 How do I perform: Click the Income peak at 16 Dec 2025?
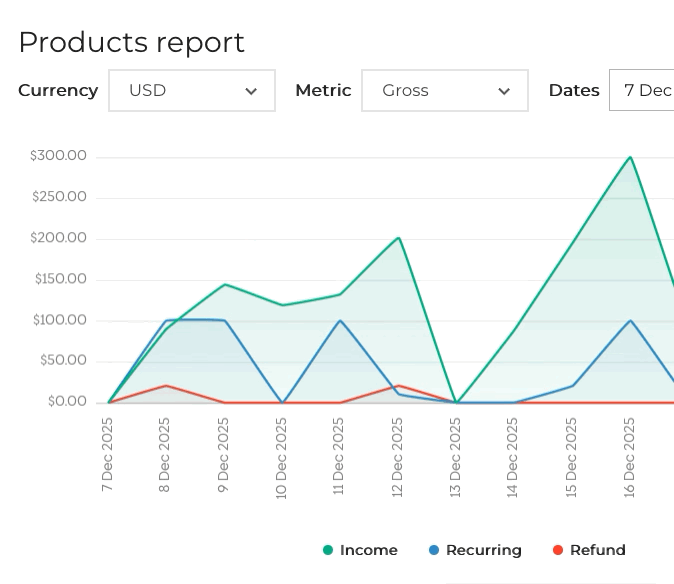coord(630,157)
